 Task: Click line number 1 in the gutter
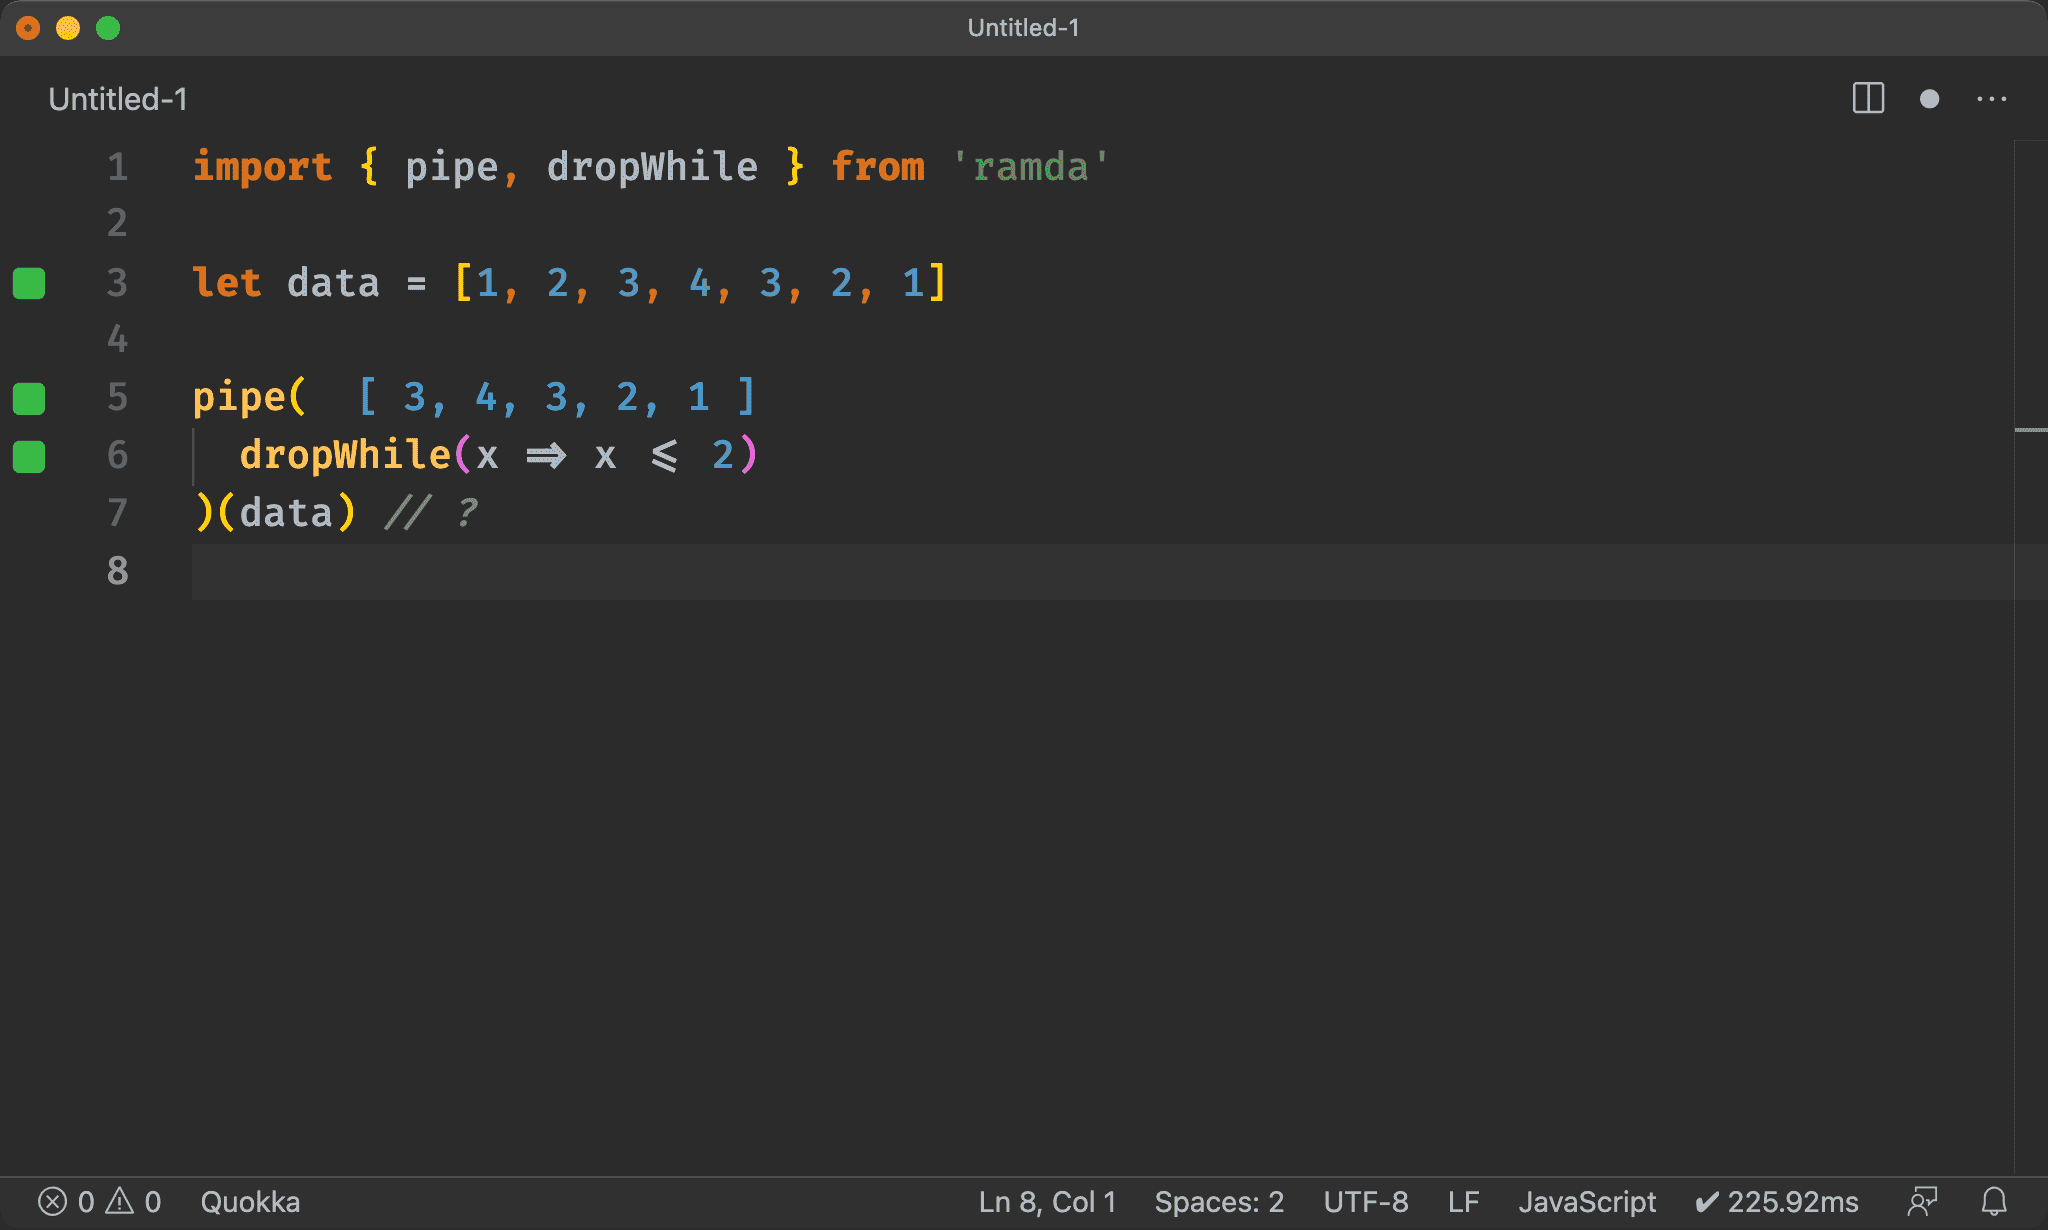pyautogui.click(x=118, y=167)
